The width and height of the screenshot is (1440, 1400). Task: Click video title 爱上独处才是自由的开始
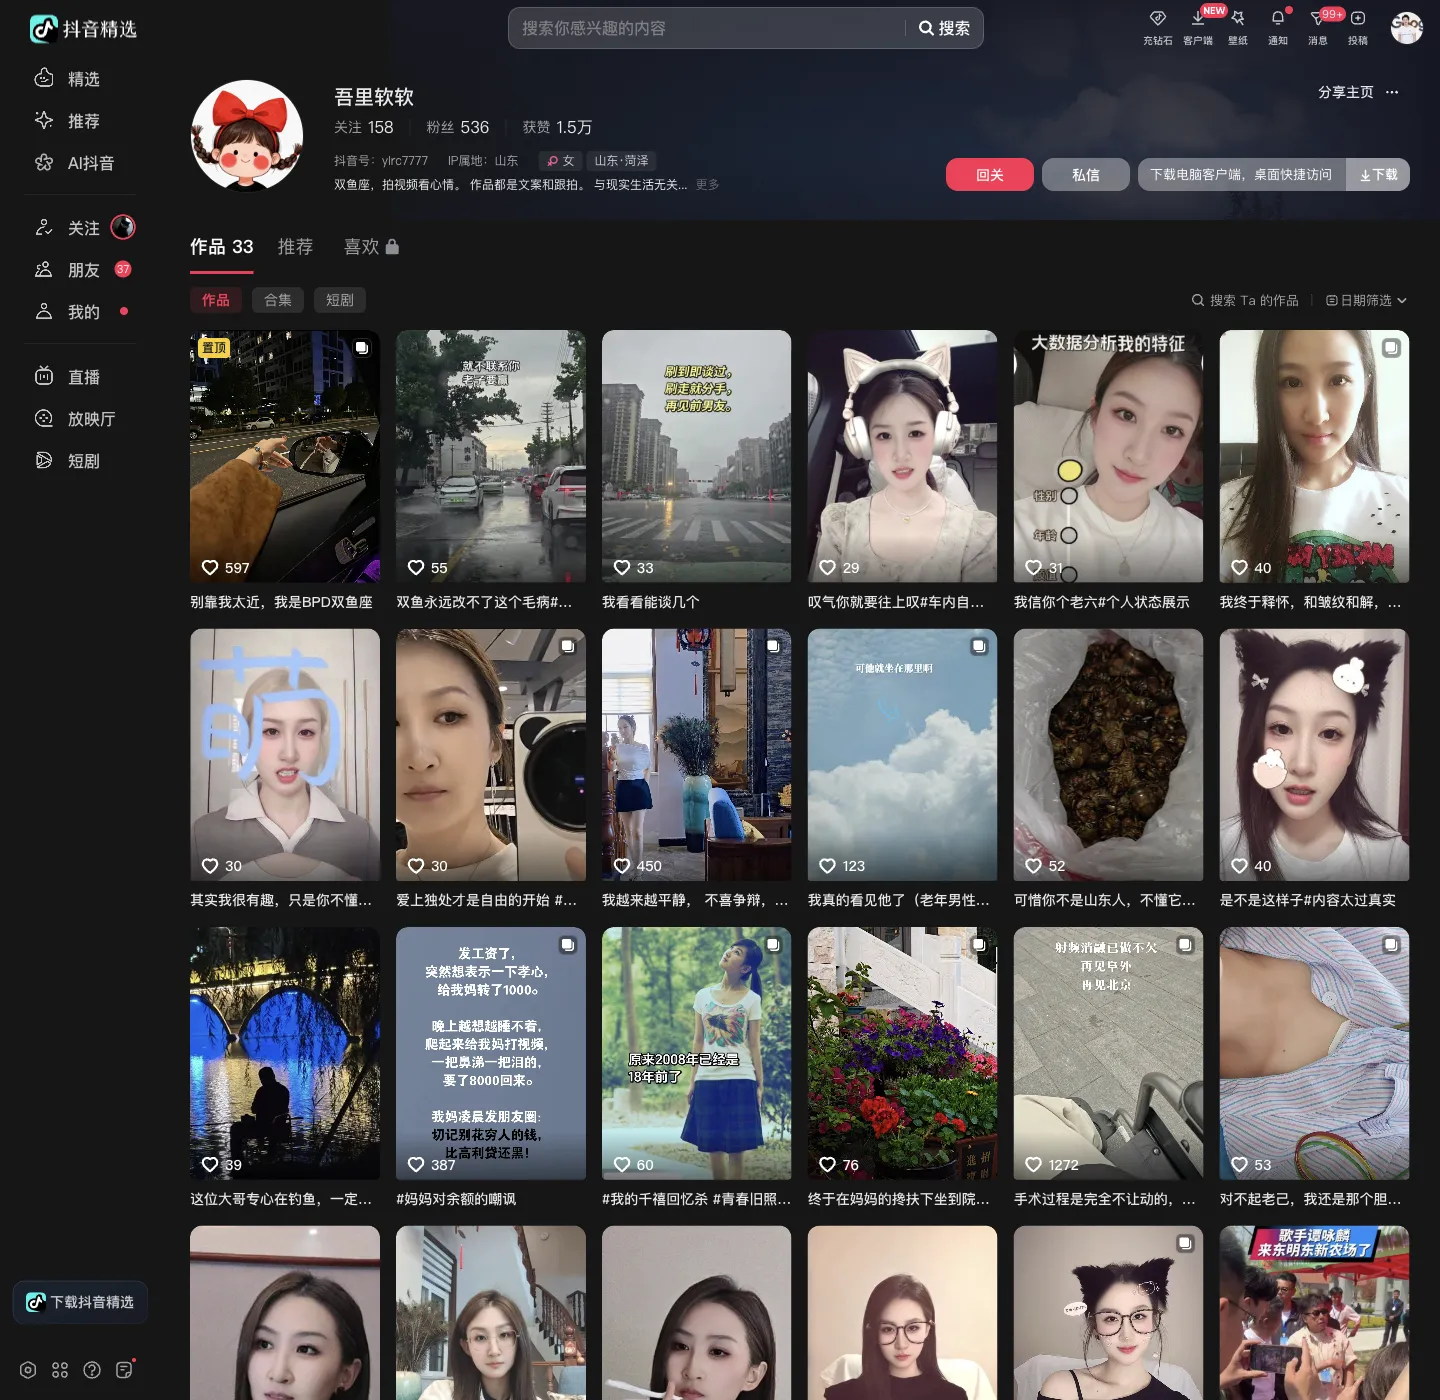[487, 900]
